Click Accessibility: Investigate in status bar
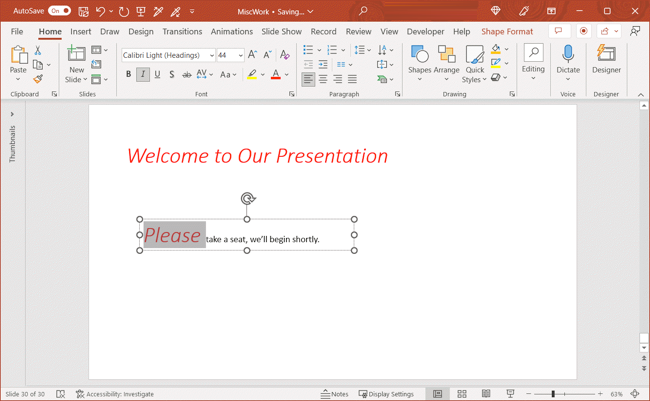The height and width of the screenshot is (401, 650). 114,394
